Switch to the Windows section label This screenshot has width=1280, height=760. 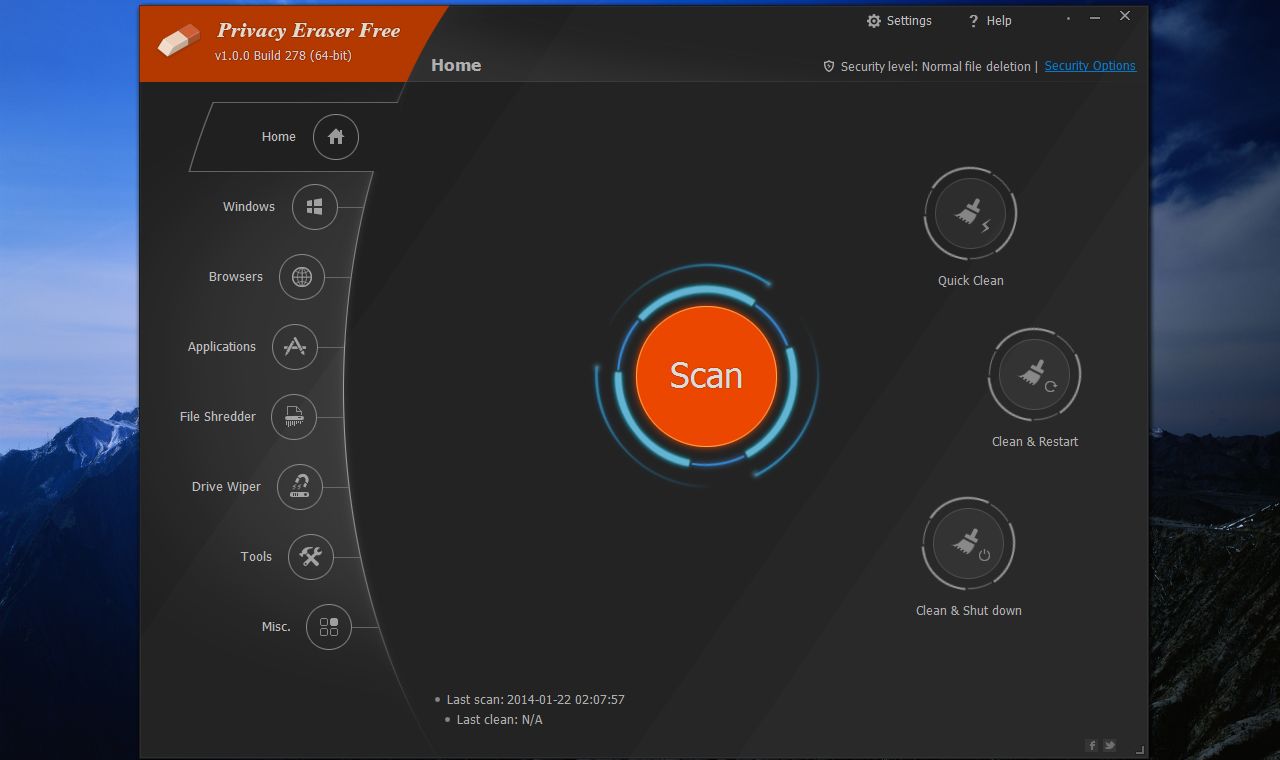[249, 207]
